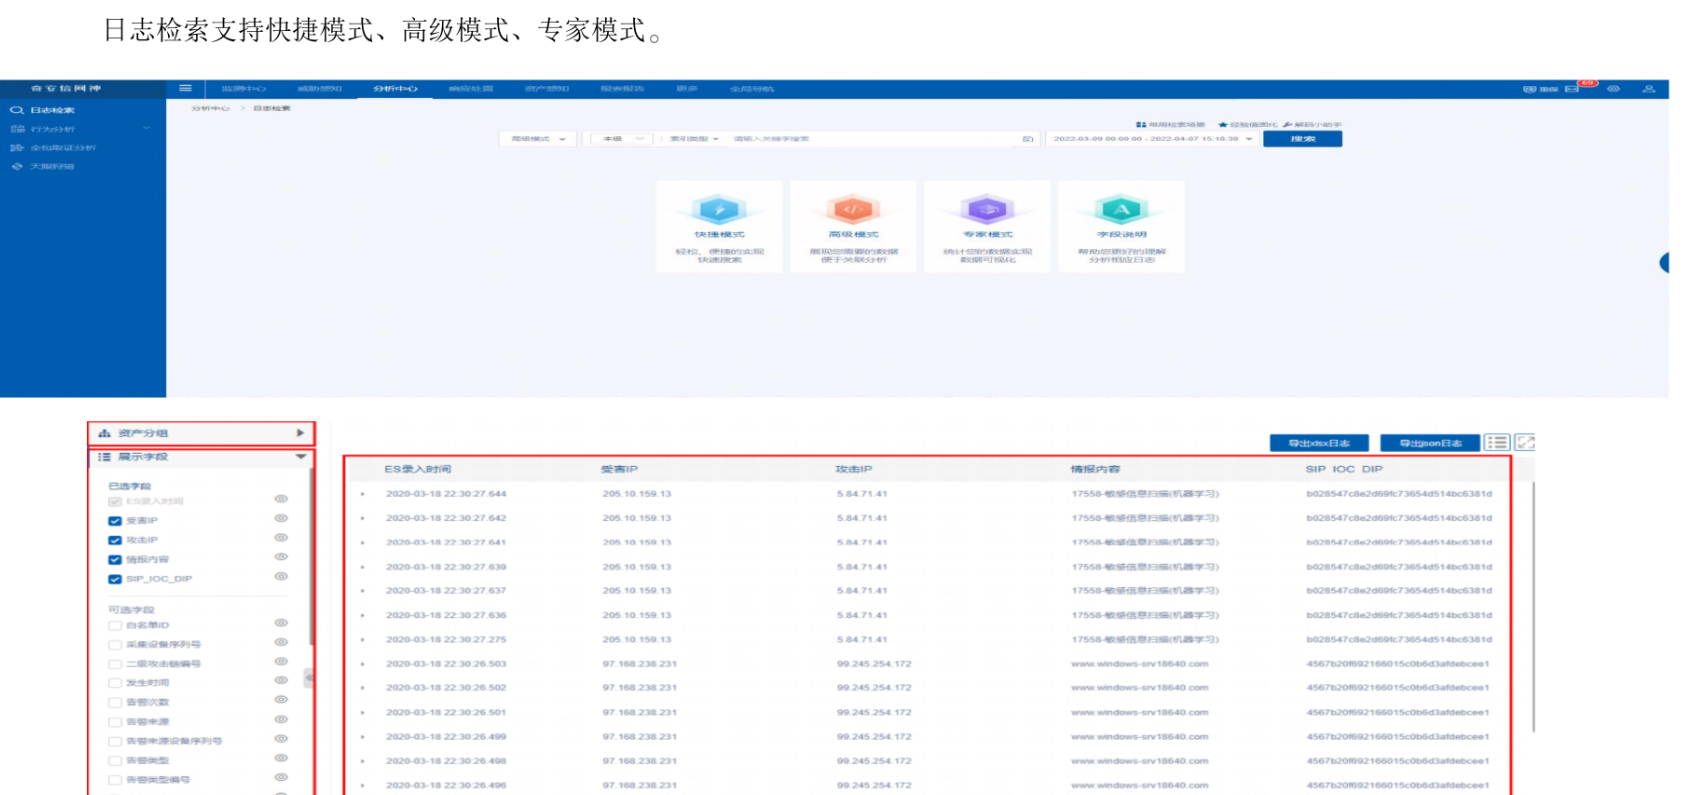Select 日志检索 in the left sidebar
This screenshot has width=1687, height=795.
(x=52, y=110)
